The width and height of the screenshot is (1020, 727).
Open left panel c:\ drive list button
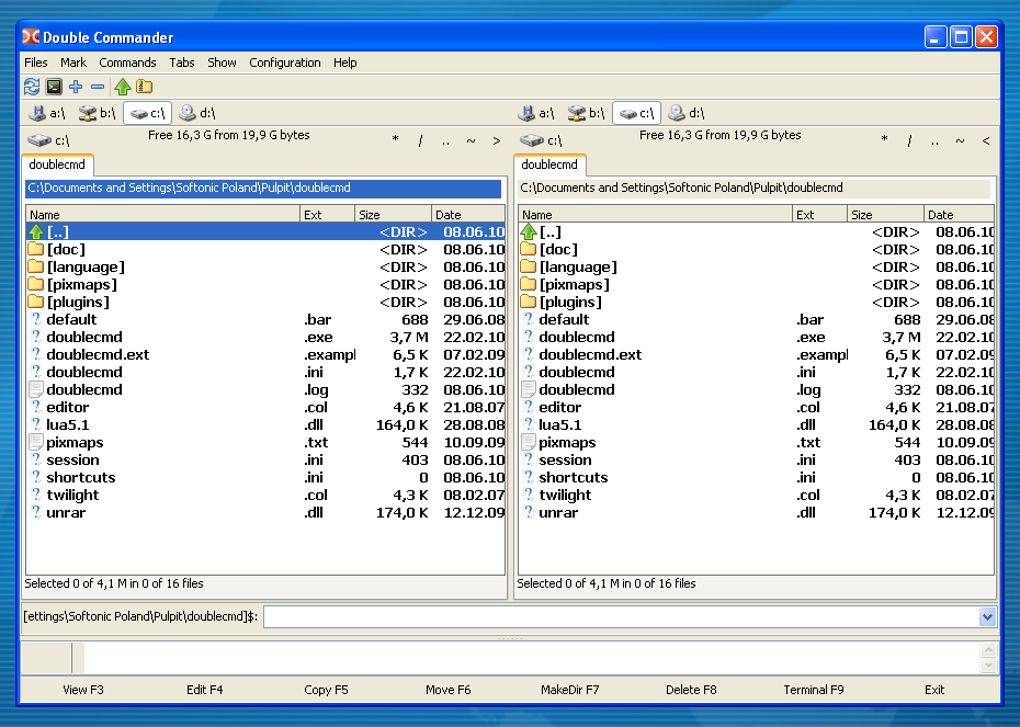click(x=49, y=141)
